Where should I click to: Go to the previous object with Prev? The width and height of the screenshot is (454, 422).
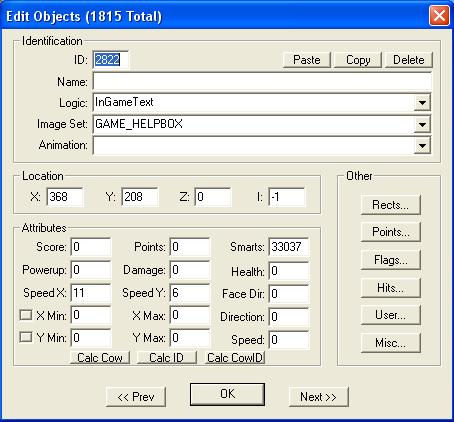pyautogui.click(x=136, y=397)
